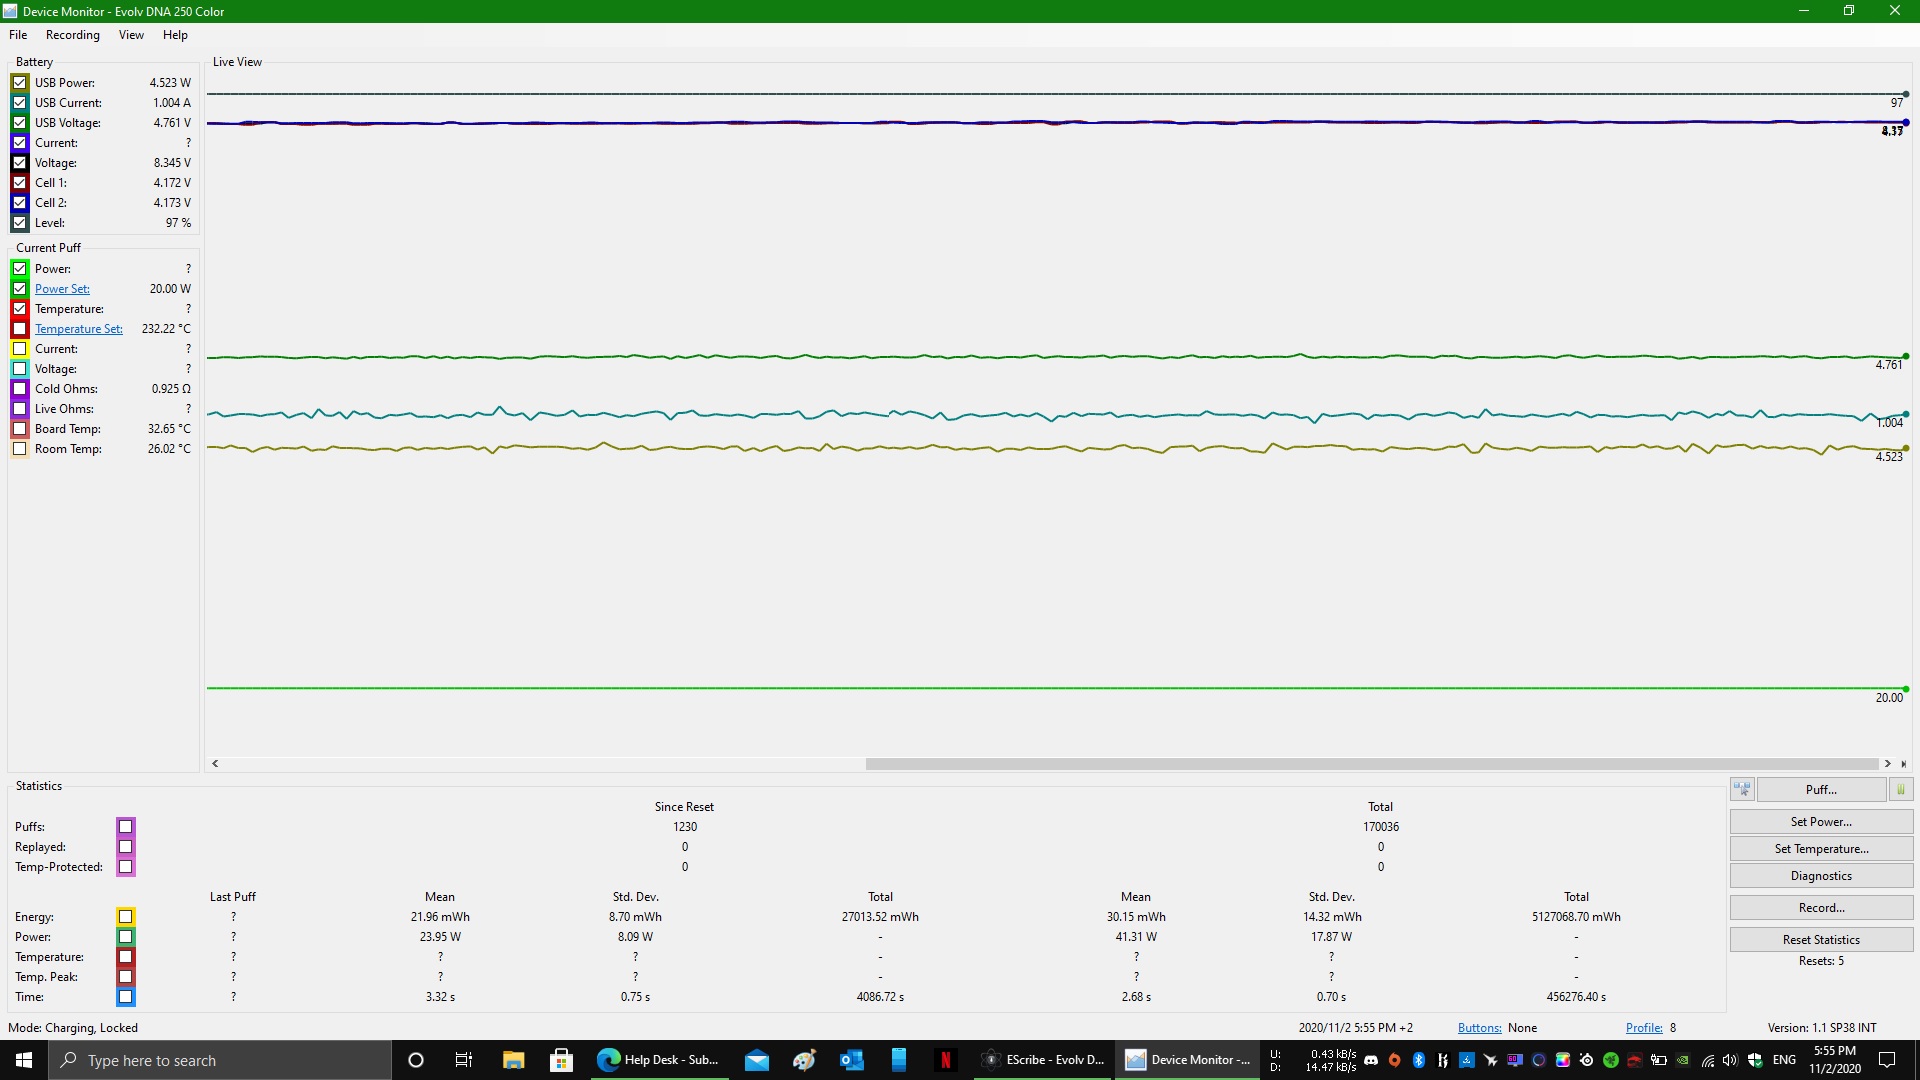The width and height of the screenshot is (1920, 1080).
Task: Open the View menu
Action: 131,35
